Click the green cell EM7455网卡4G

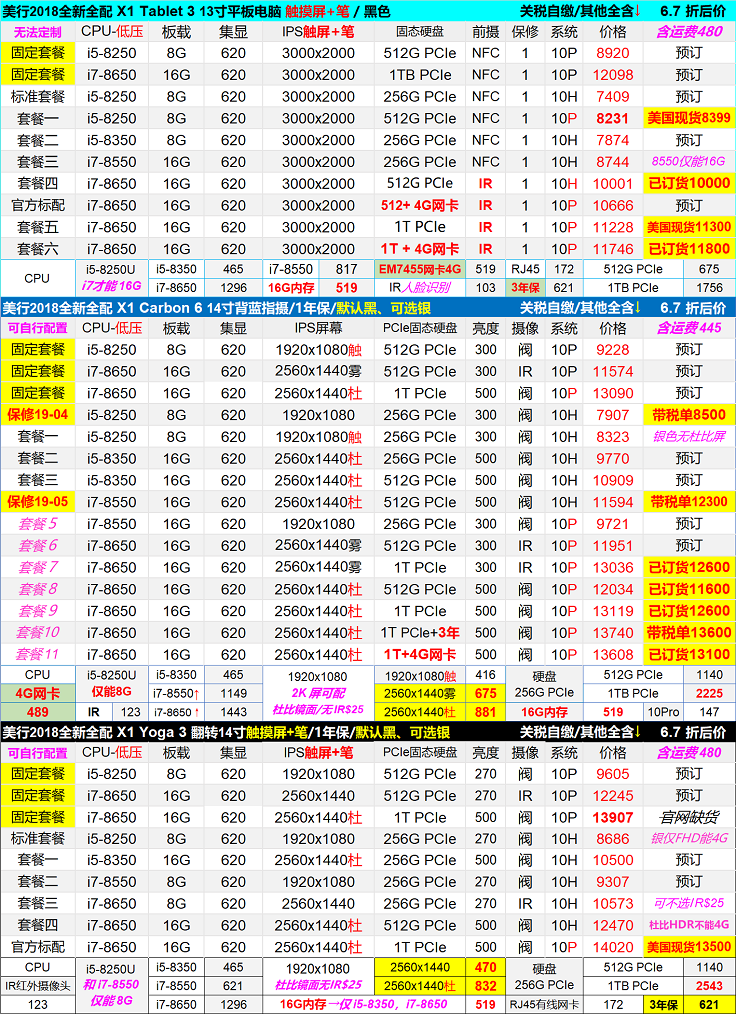(x=420, y=269)
